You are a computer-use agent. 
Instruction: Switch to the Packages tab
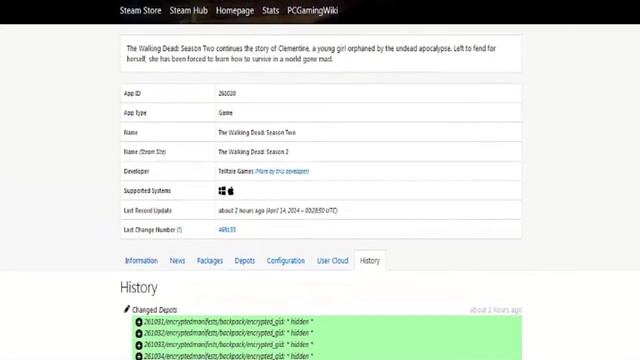[210, 261]
